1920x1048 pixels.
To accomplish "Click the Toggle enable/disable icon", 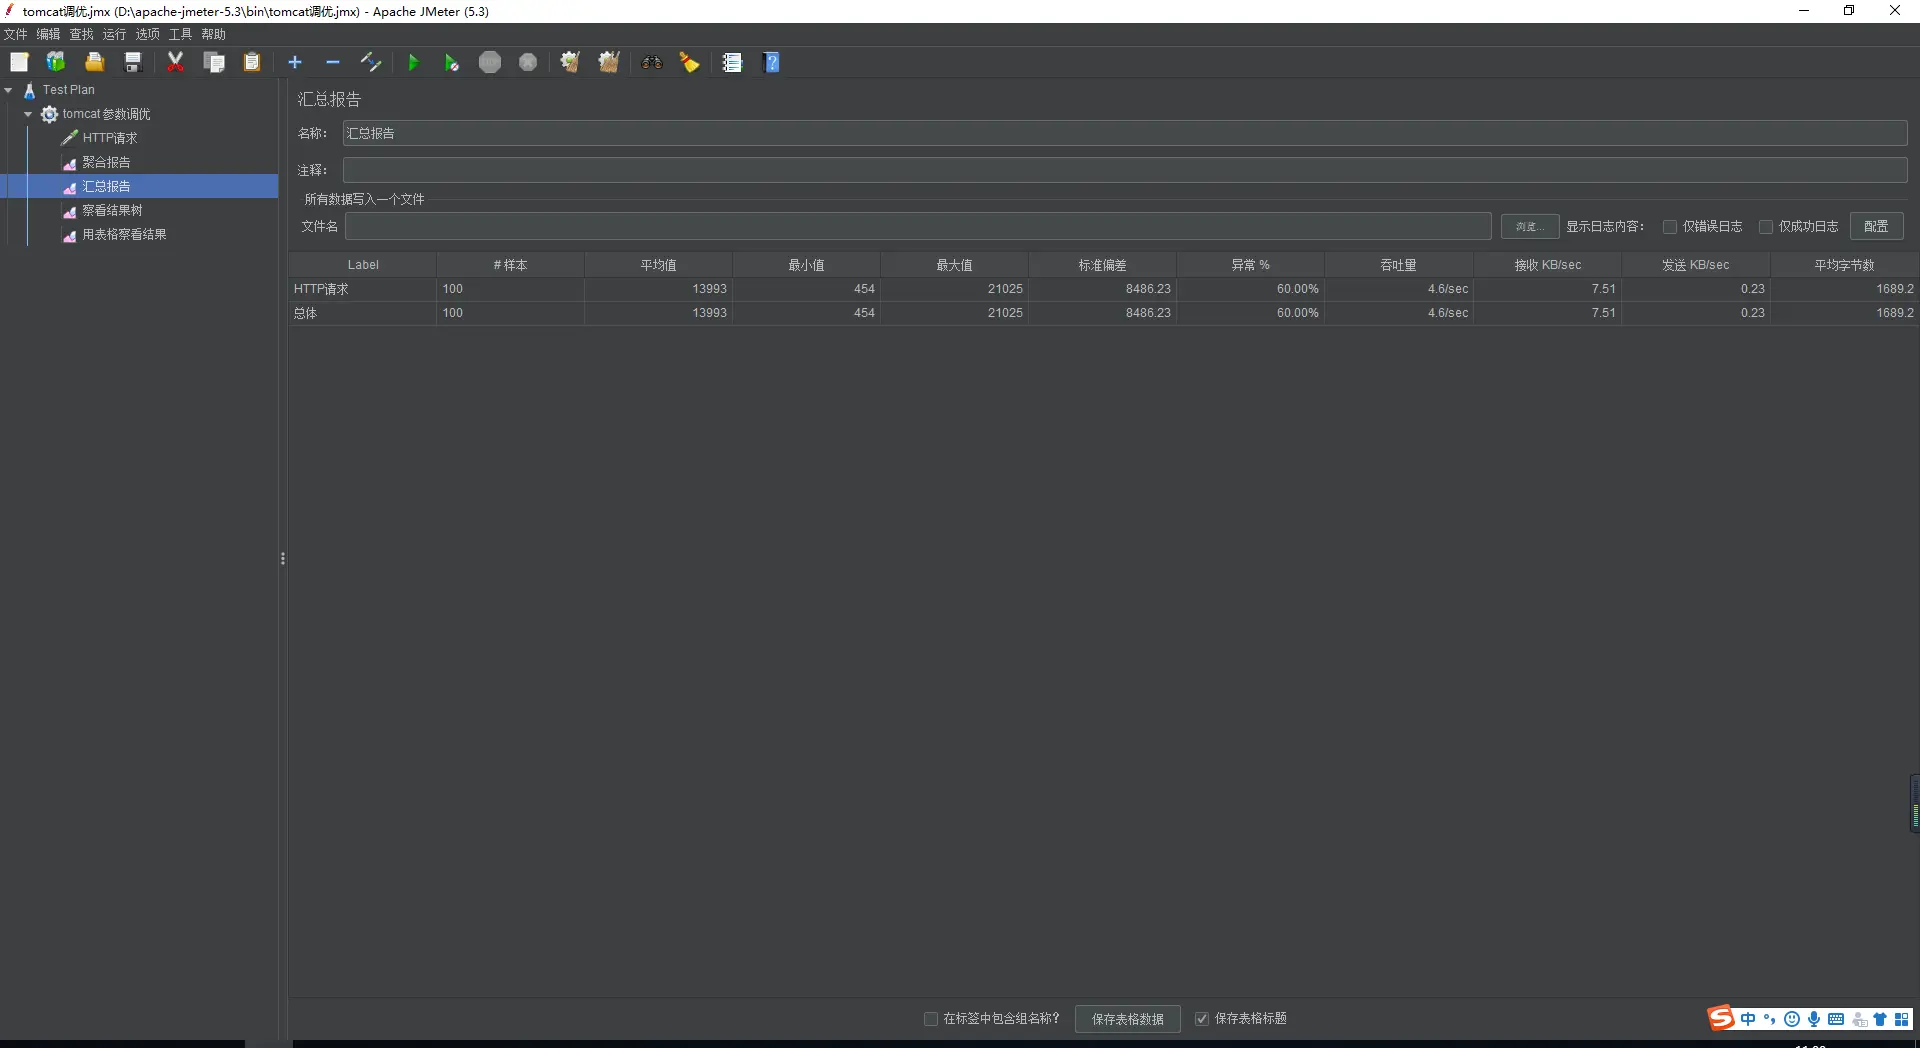I will pyautogui.click(x=371, y=62).
